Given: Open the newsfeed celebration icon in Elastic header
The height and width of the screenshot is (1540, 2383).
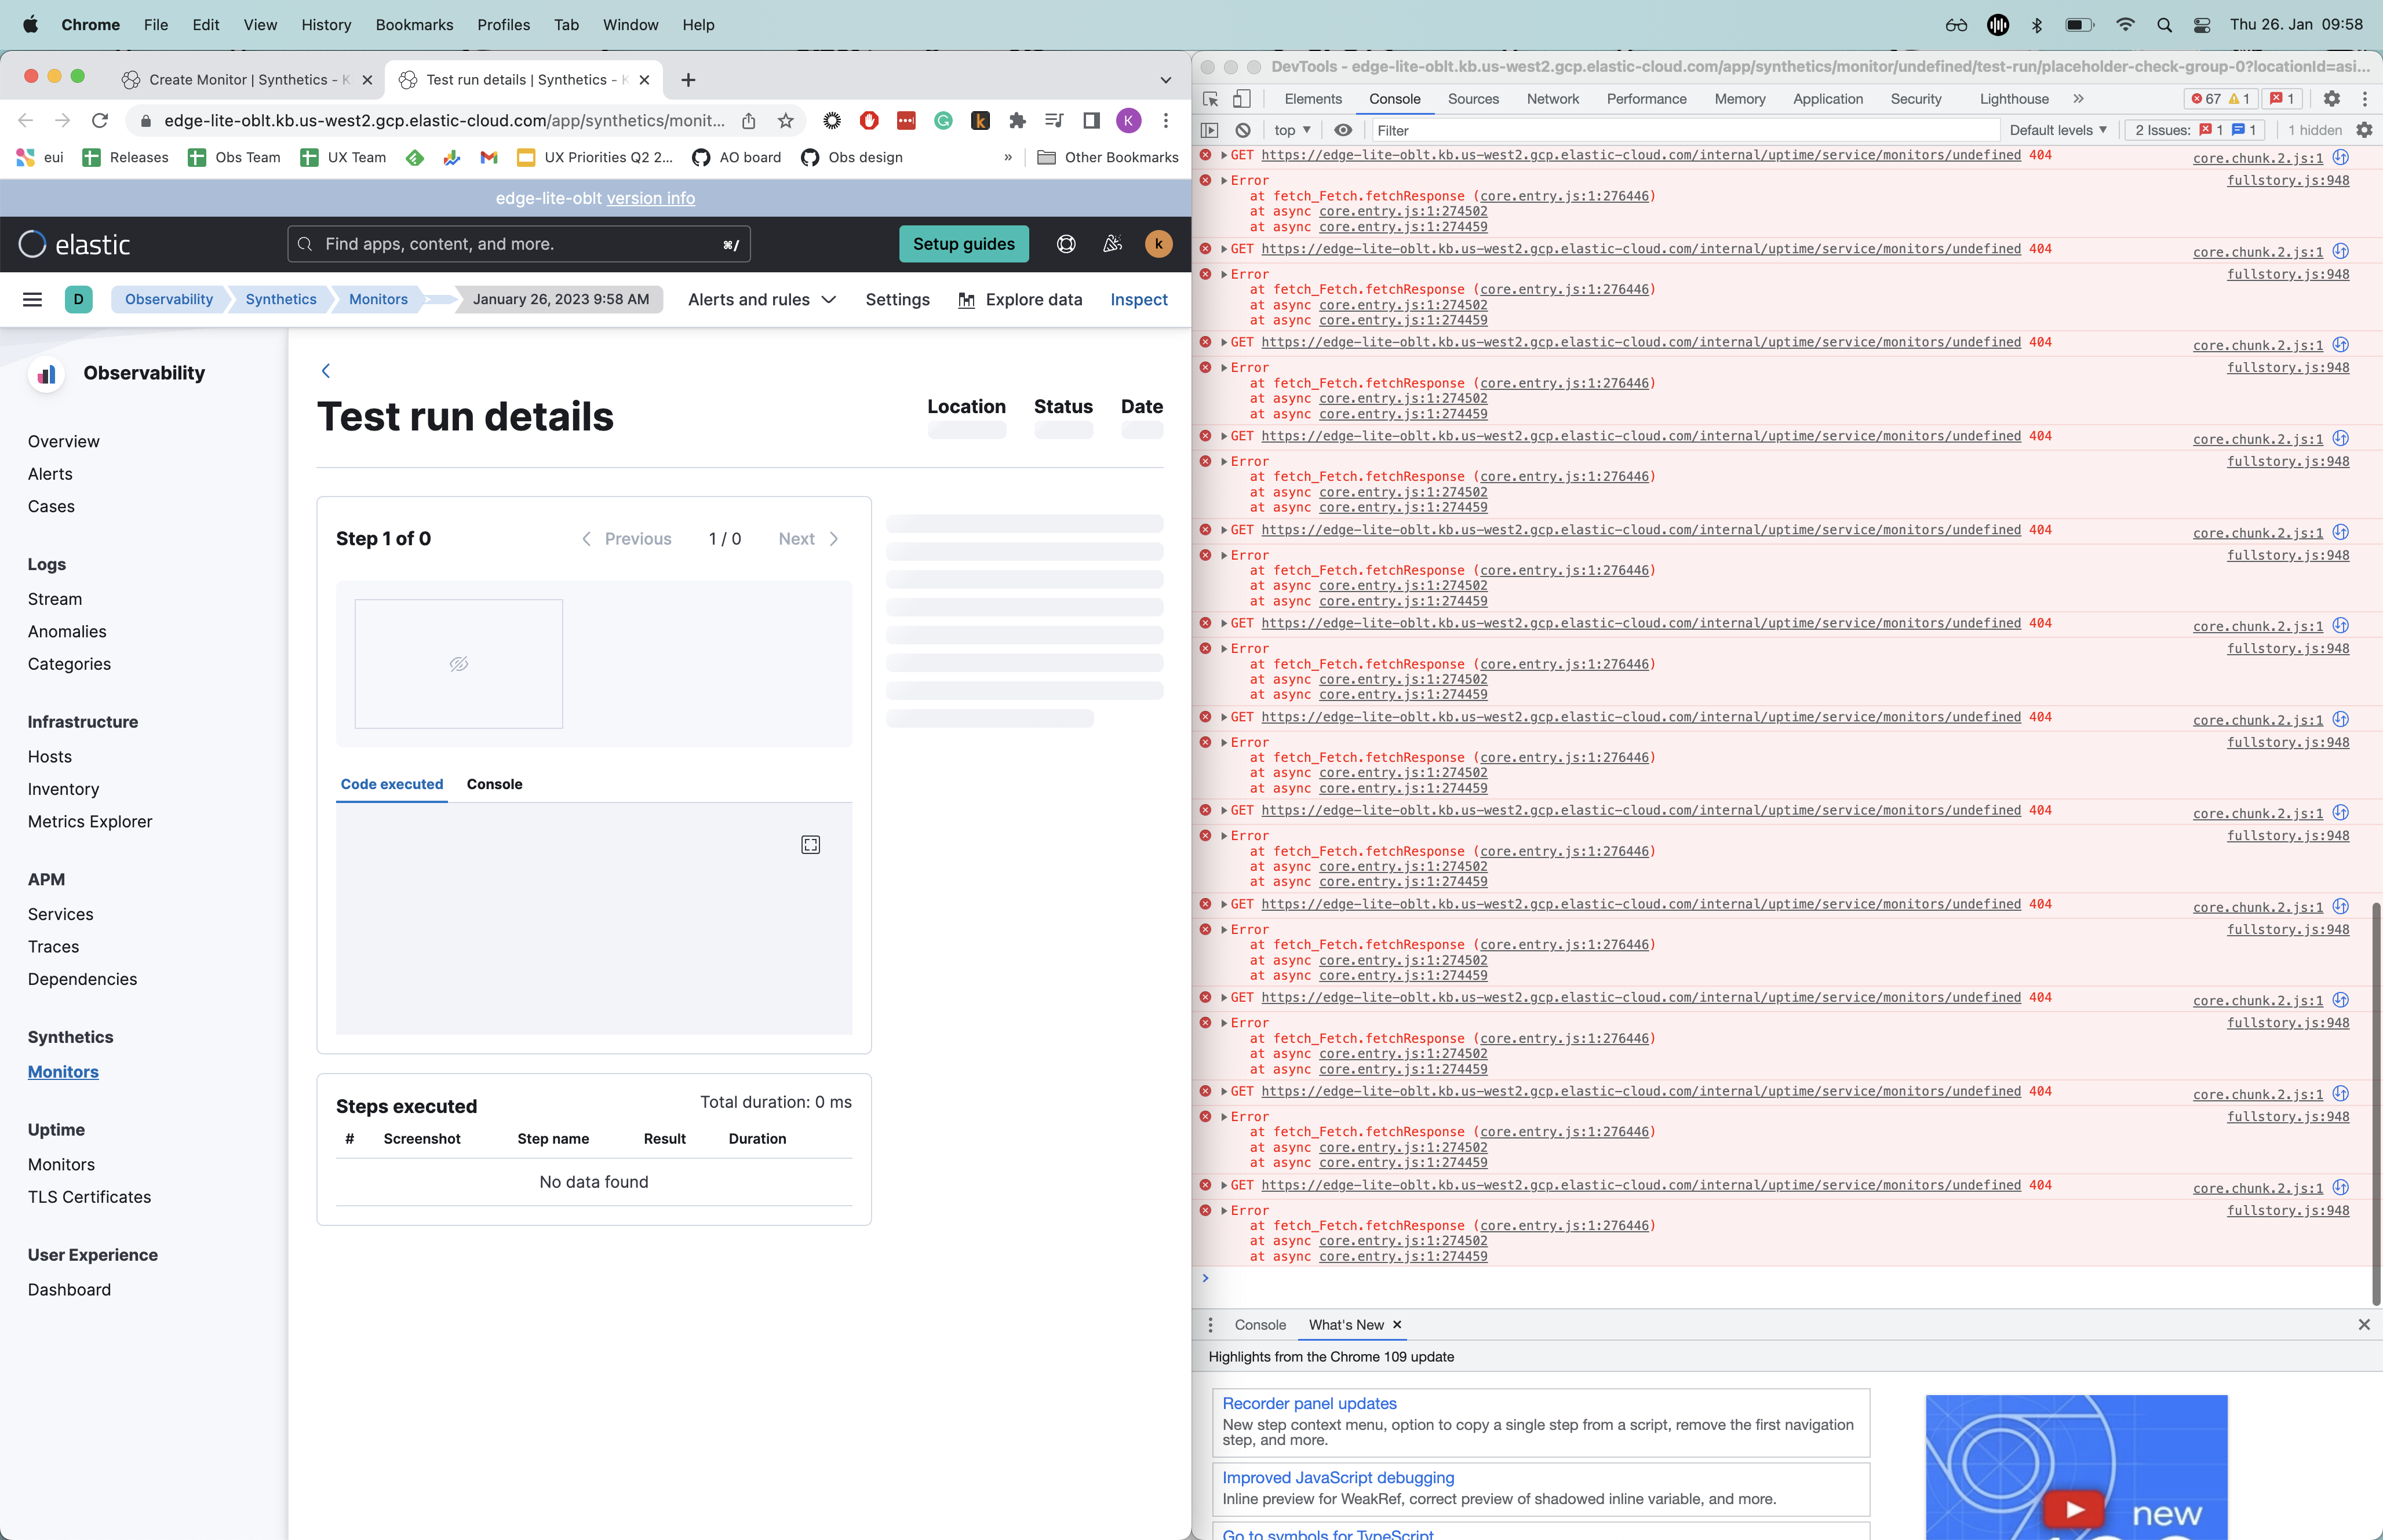Looking at the screenshot, I should [1112, 244].
